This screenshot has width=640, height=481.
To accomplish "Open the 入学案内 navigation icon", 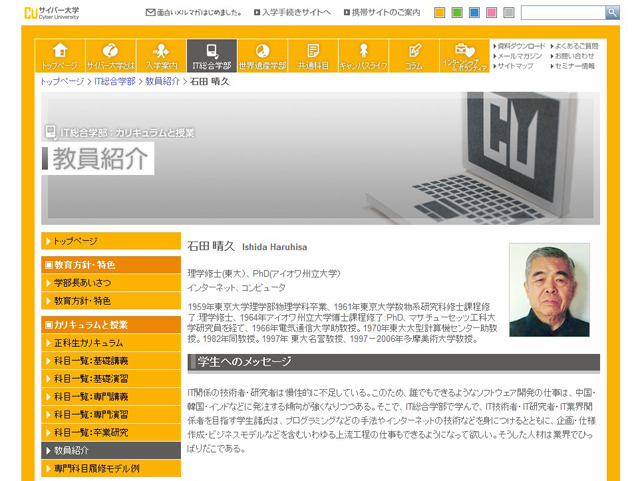I will 161,55.
